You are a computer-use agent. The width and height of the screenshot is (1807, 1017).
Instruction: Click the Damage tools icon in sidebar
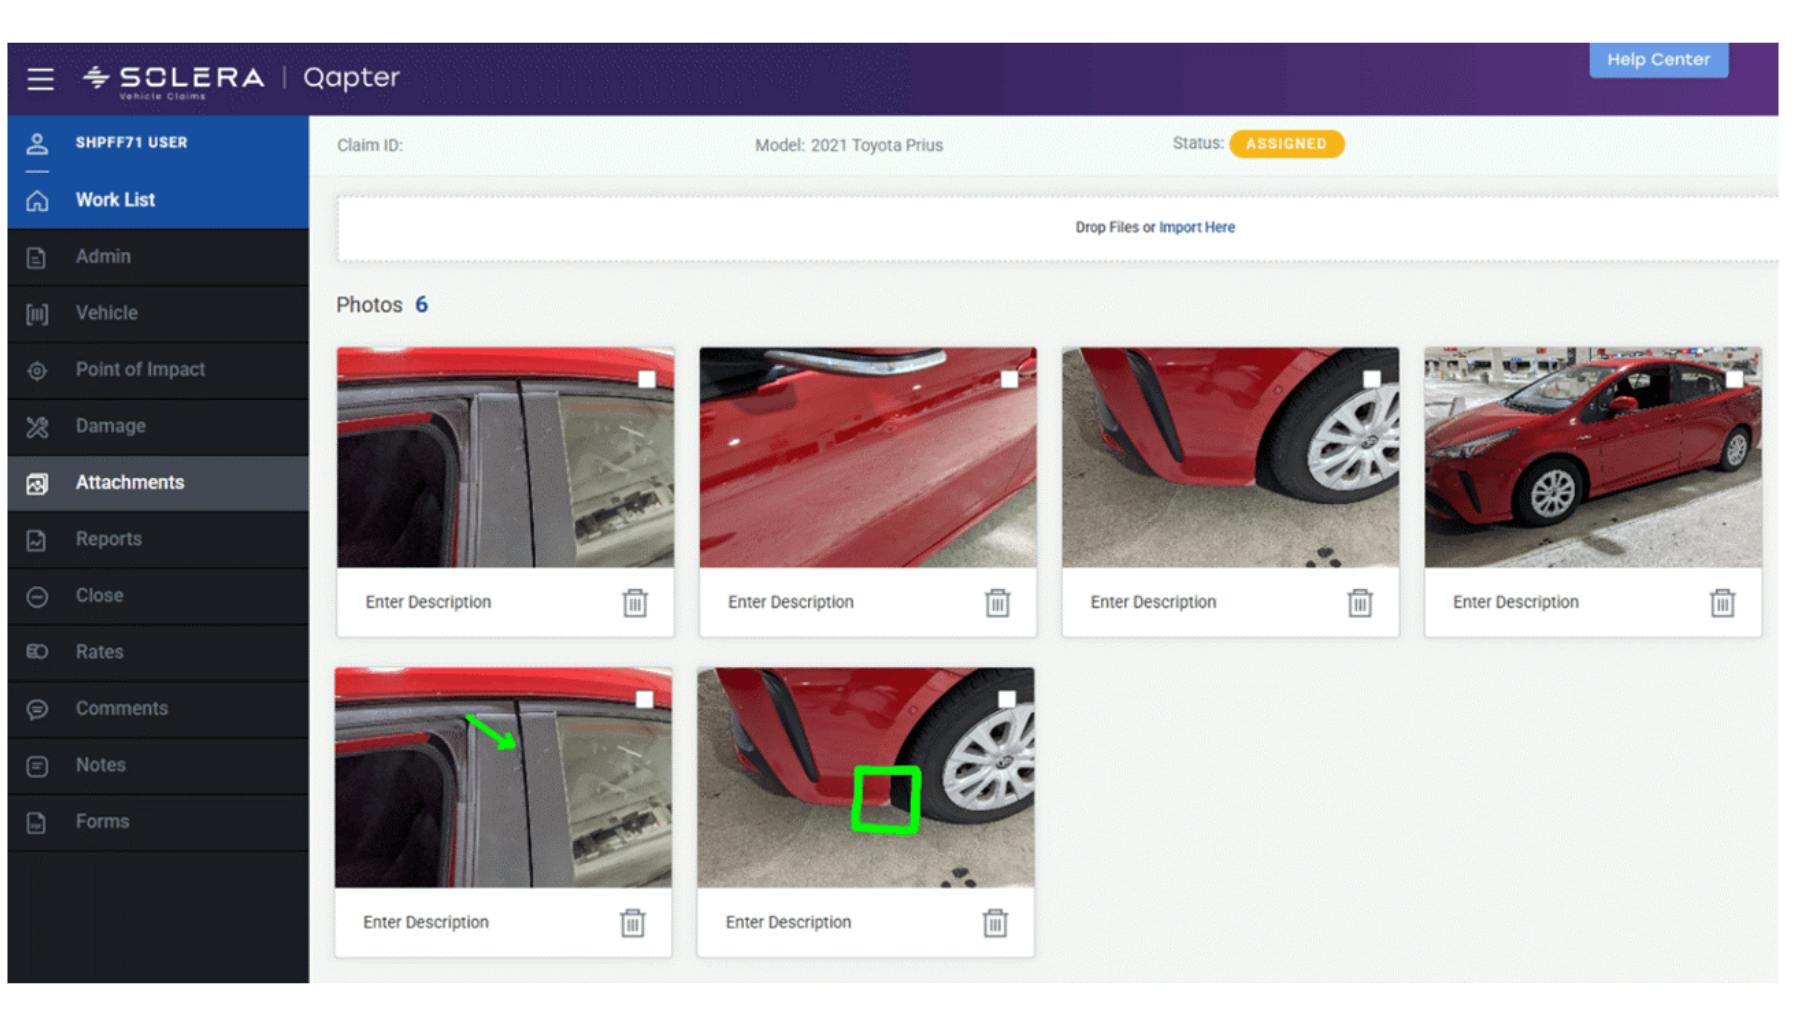pyautogui.click(x=37, y=427)
